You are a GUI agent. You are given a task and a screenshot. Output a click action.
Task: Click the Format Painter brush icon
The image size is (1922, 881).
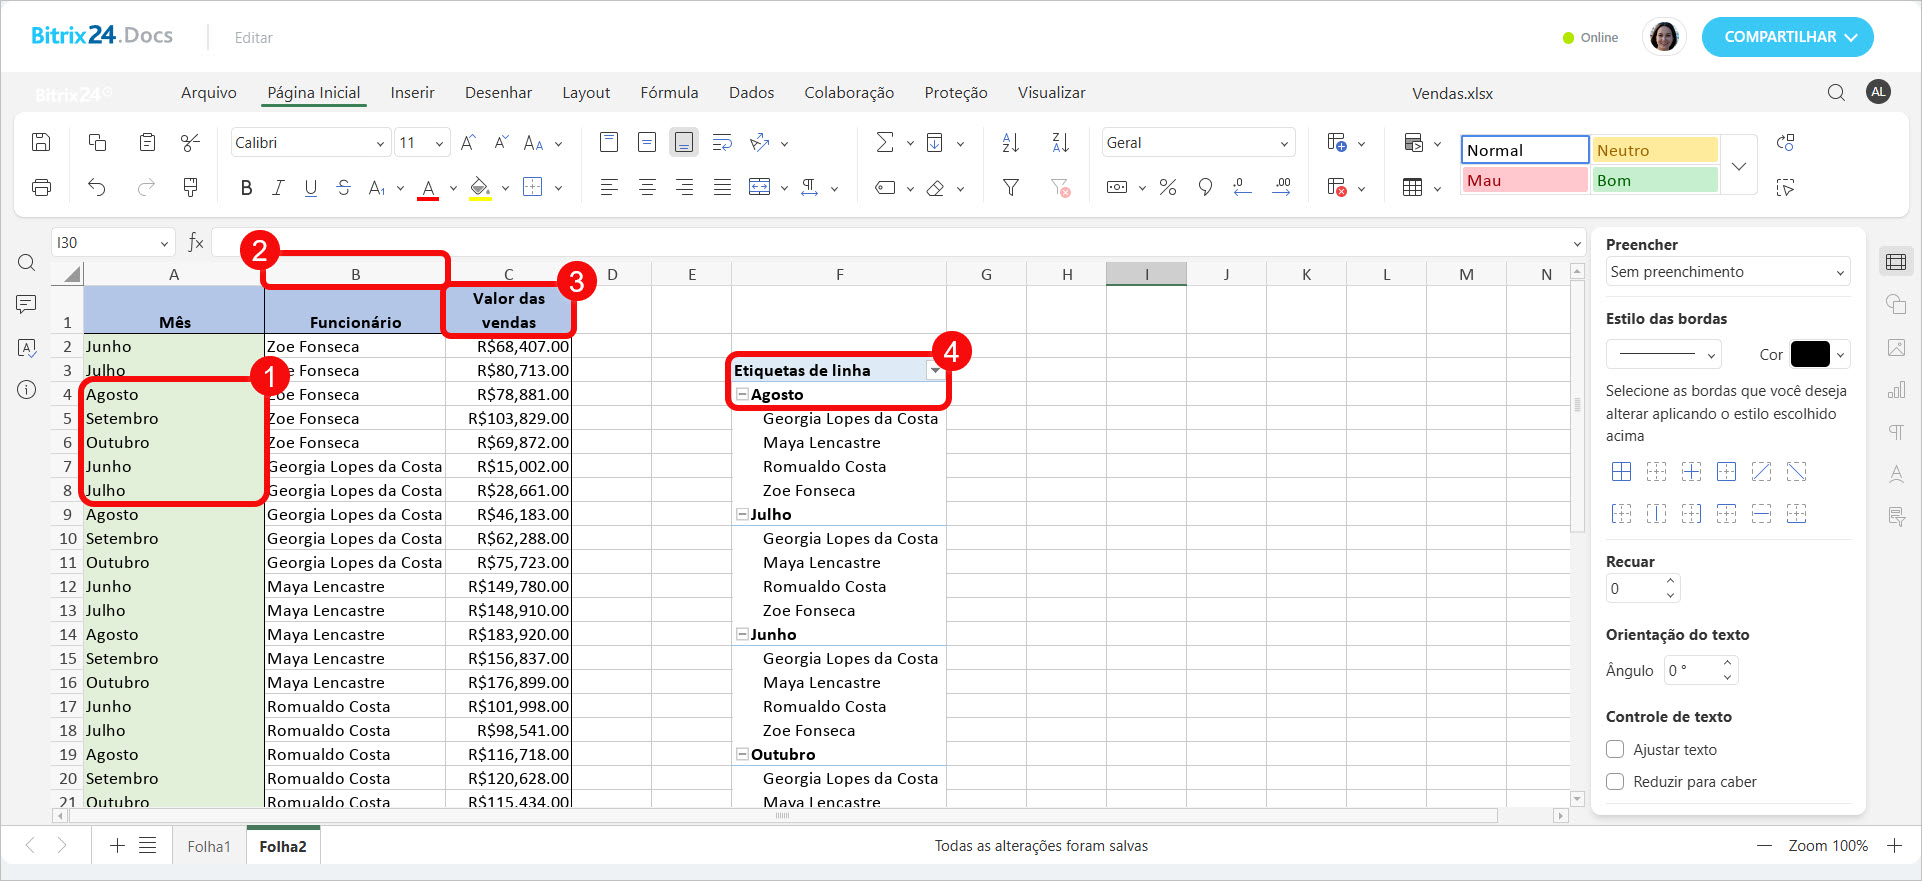[x=190, y=187]
